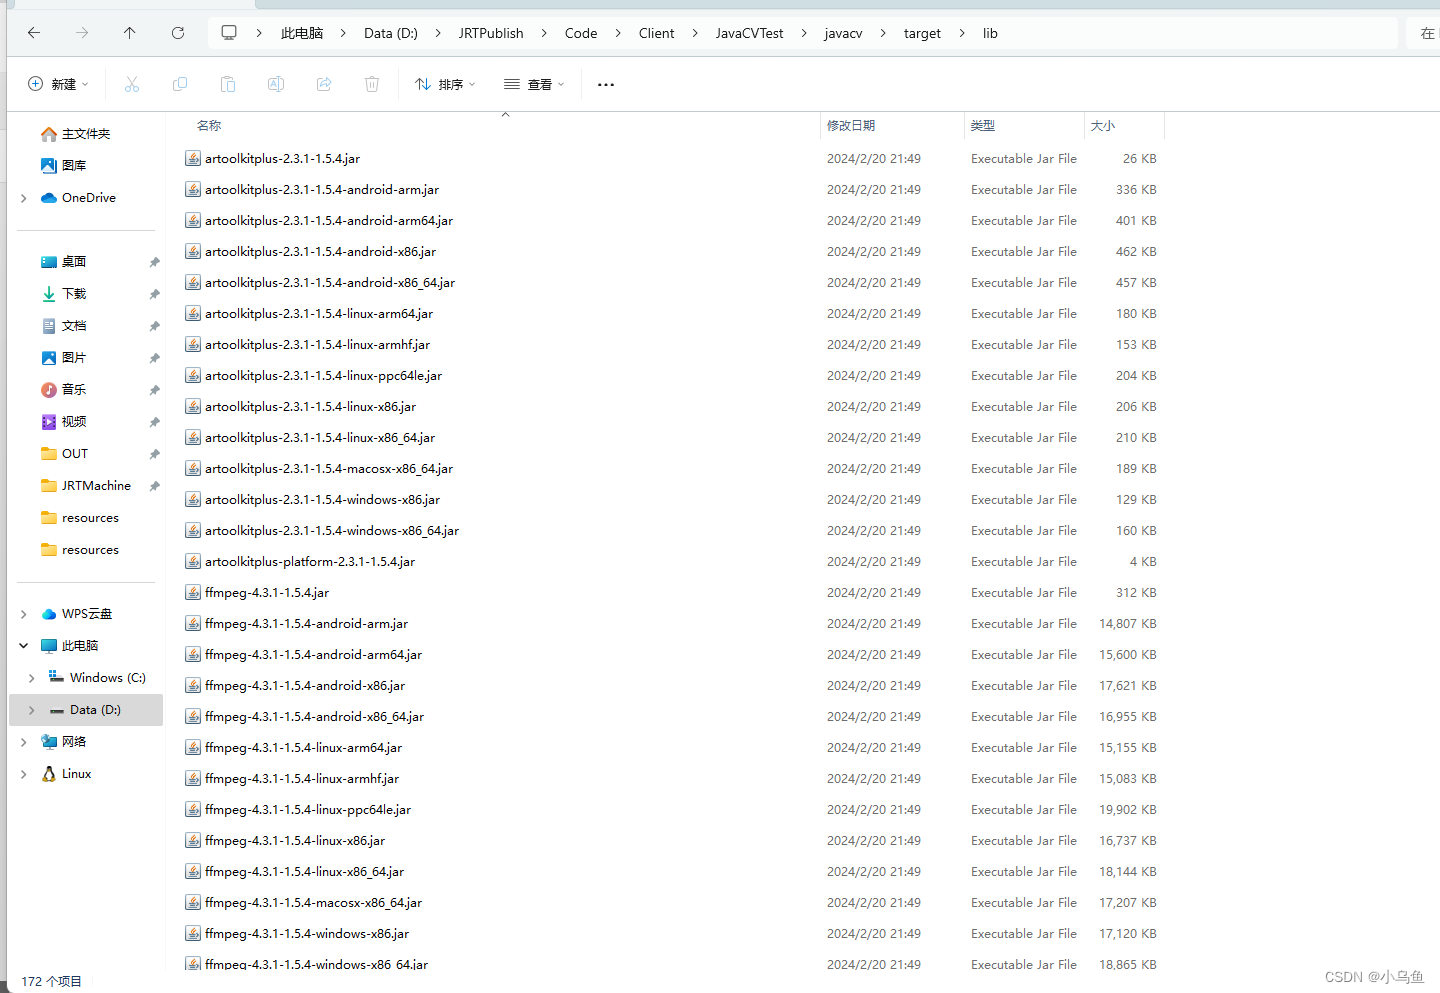This screenshot has width=1440, height=993.
Task: Select JavaCVTest in the address breadcrumb
Action: click(x=749, y=33)
